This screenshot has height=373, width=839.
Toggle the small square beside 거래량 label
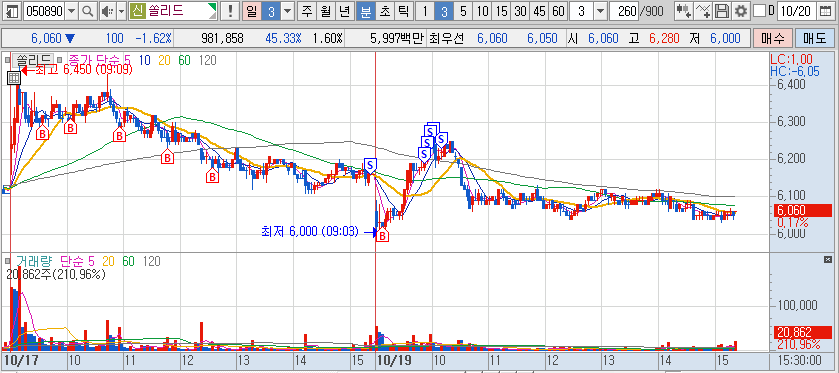click(x=7, y=261)
